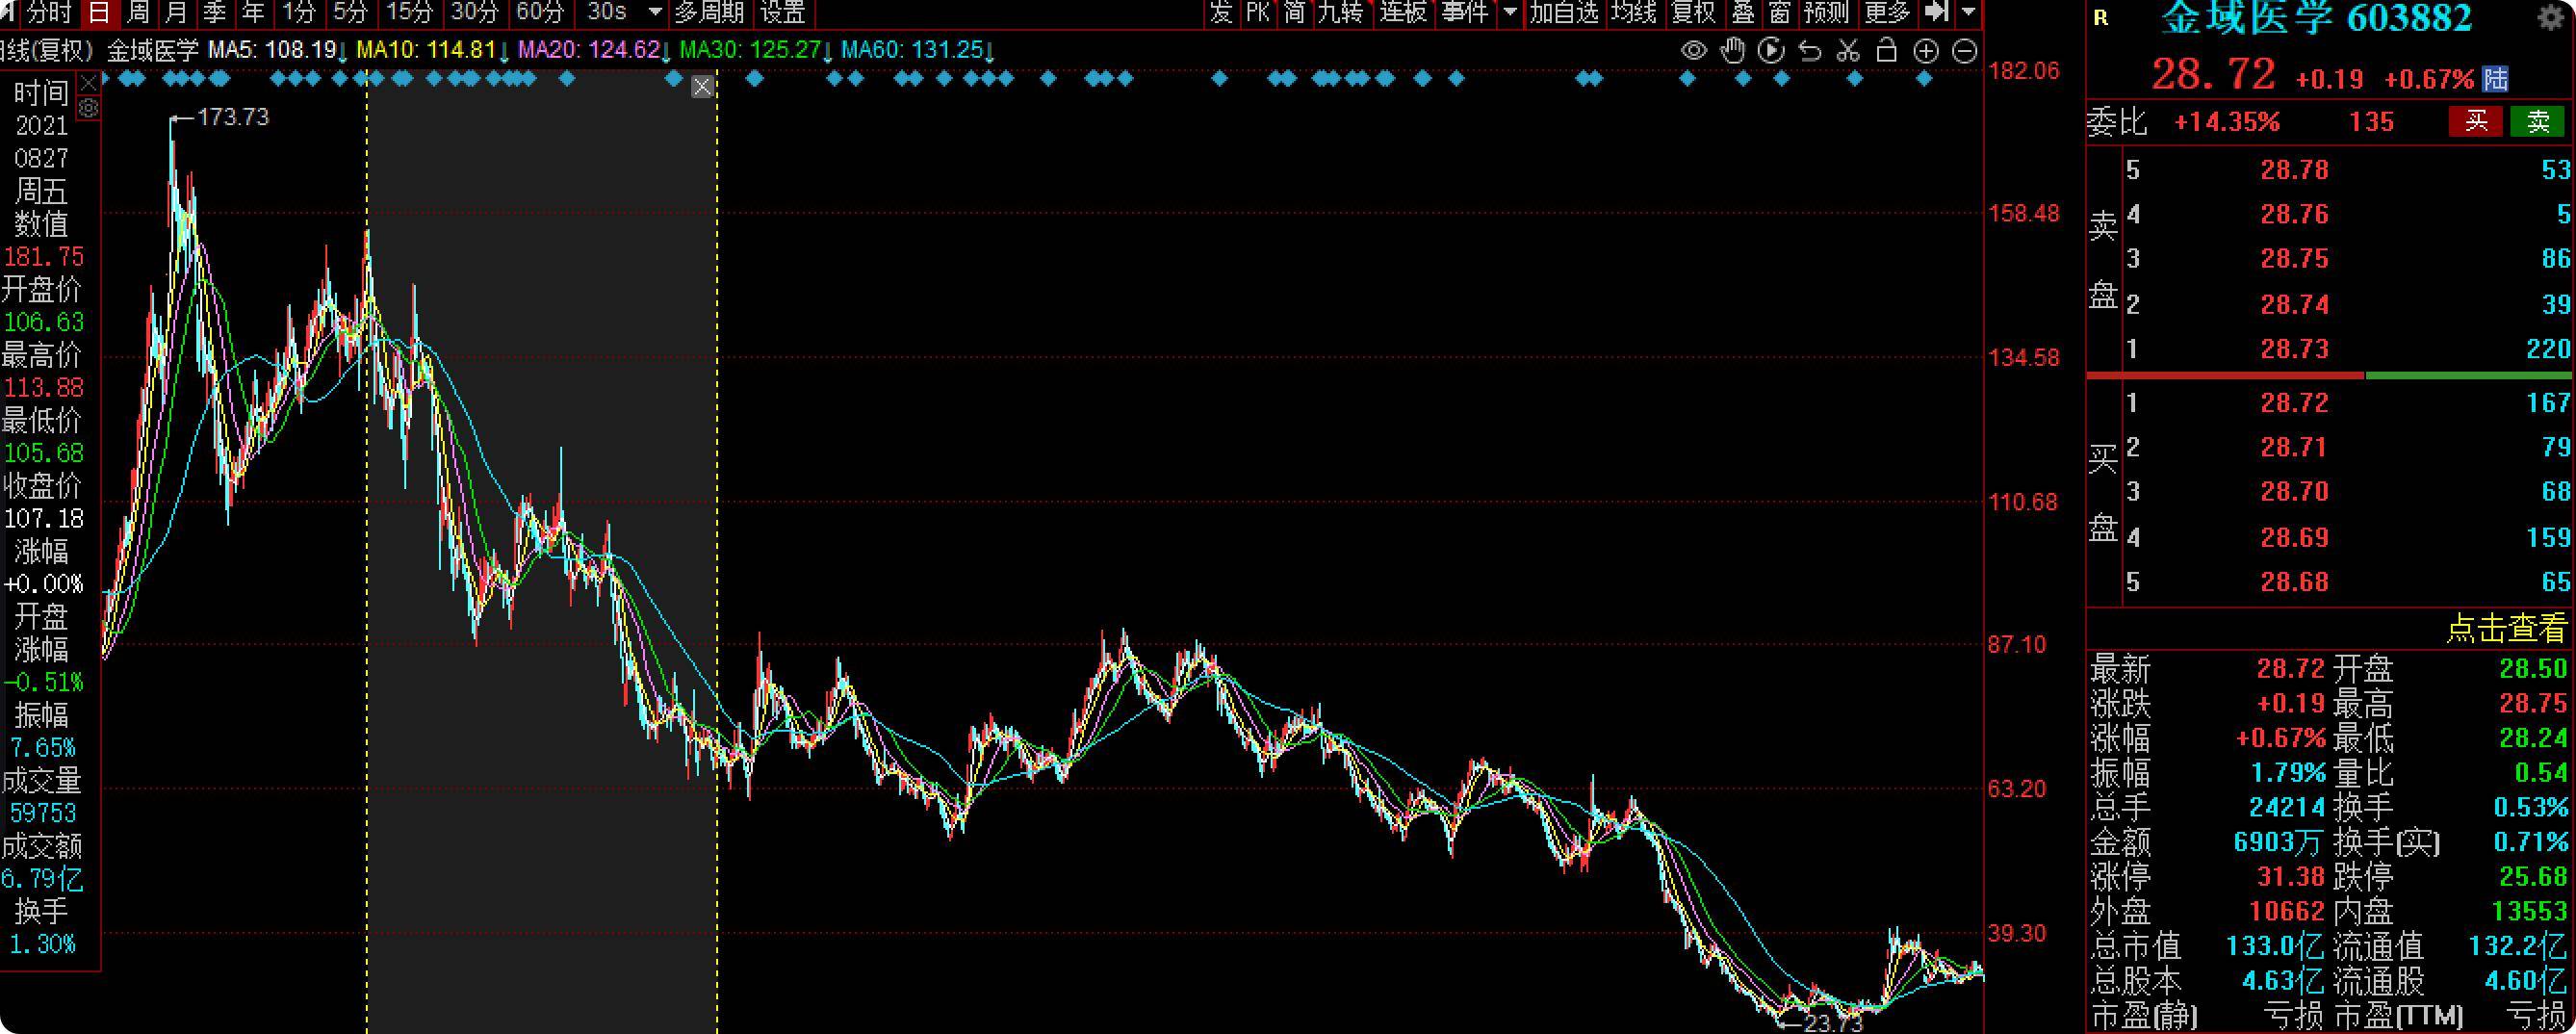
Task: Click the 简 simplified view button
Action: click(x=1295, y=13)
